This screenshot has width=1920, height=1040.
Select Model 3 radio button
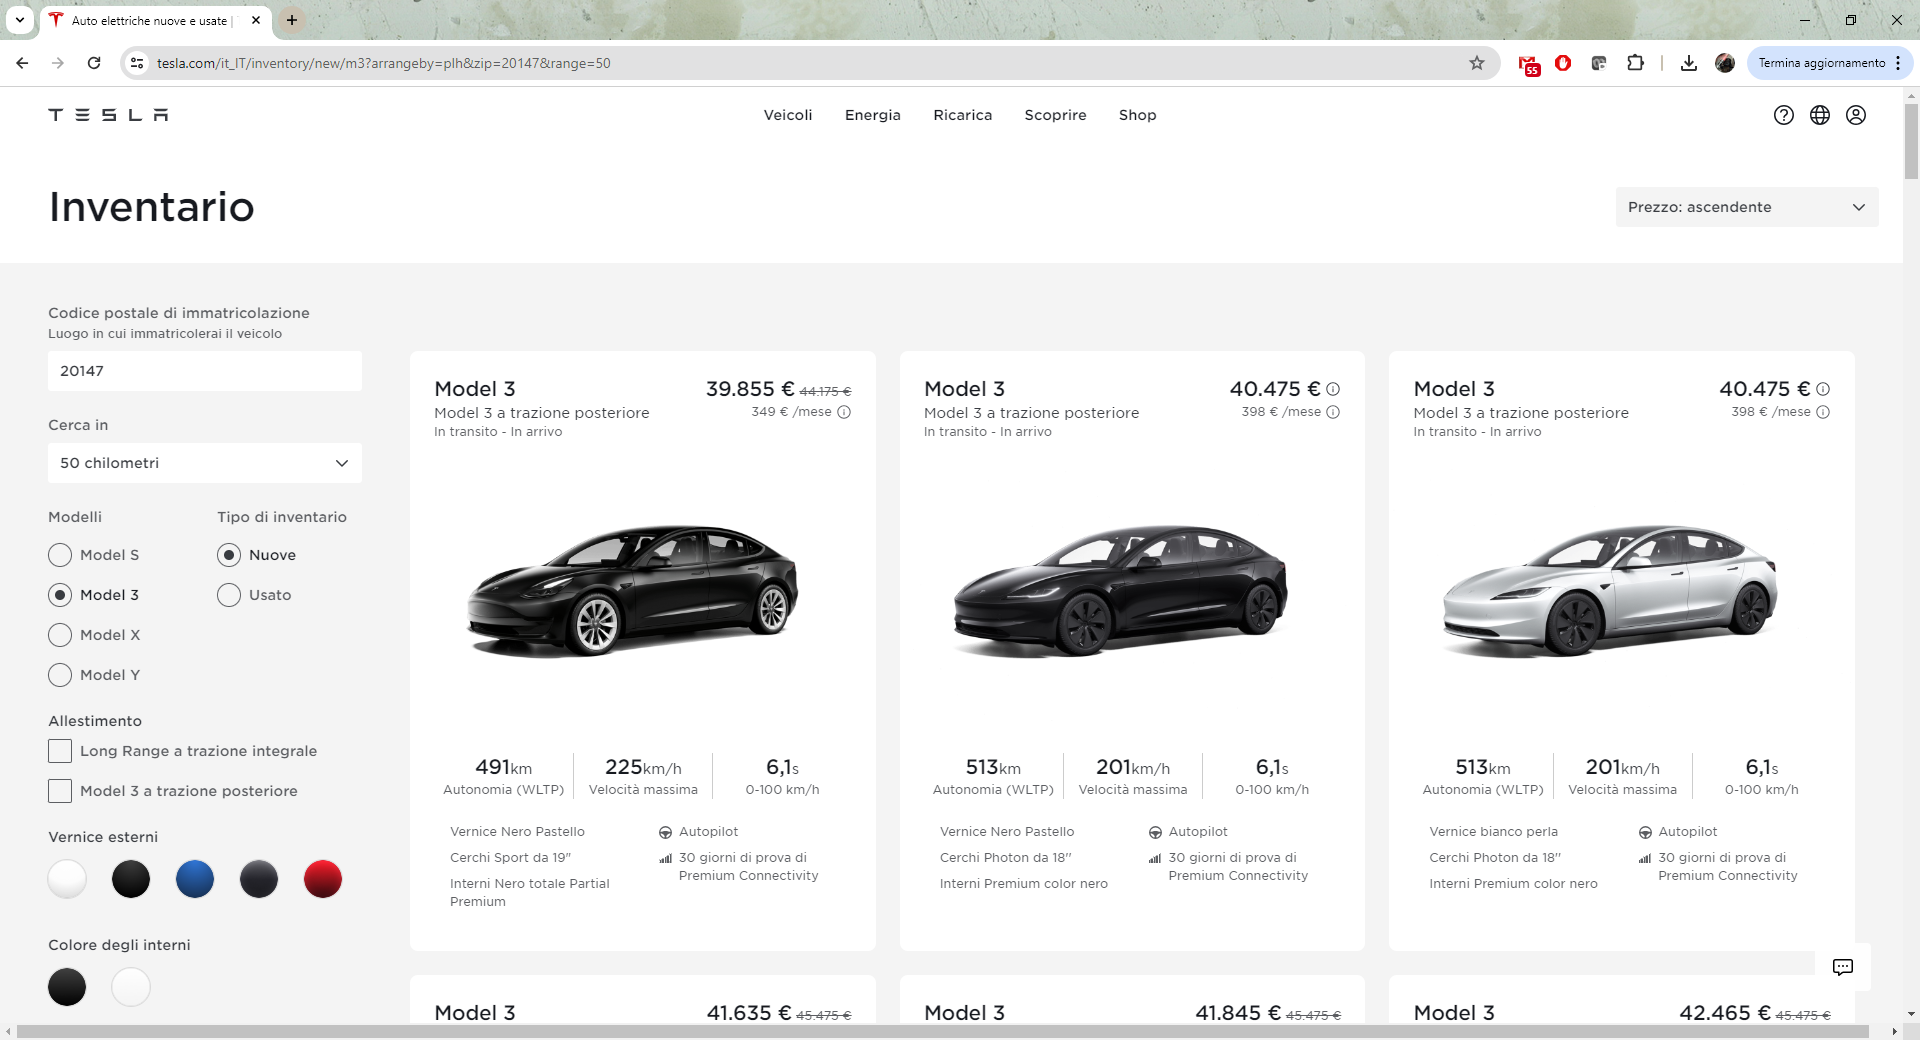coord(60,595)
